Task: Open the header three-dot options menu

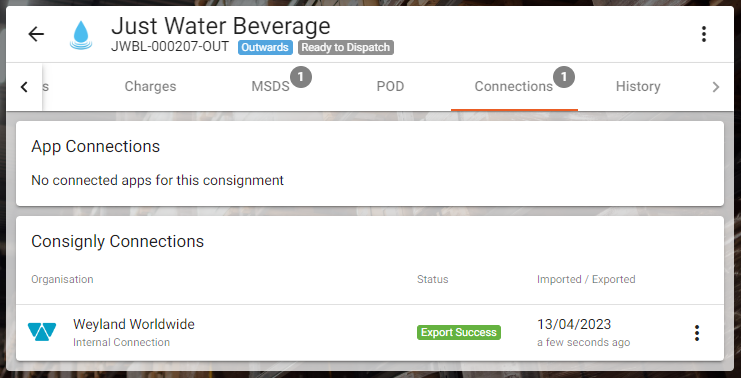Action: 704,34
